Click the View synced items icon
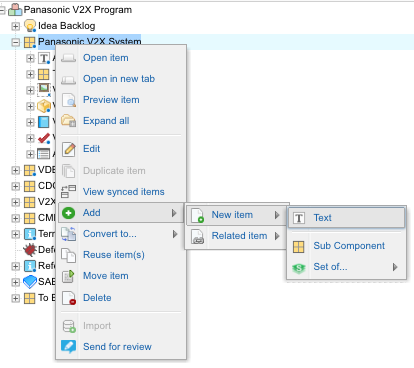The image size is (414, 368). [x=68, y=192]
